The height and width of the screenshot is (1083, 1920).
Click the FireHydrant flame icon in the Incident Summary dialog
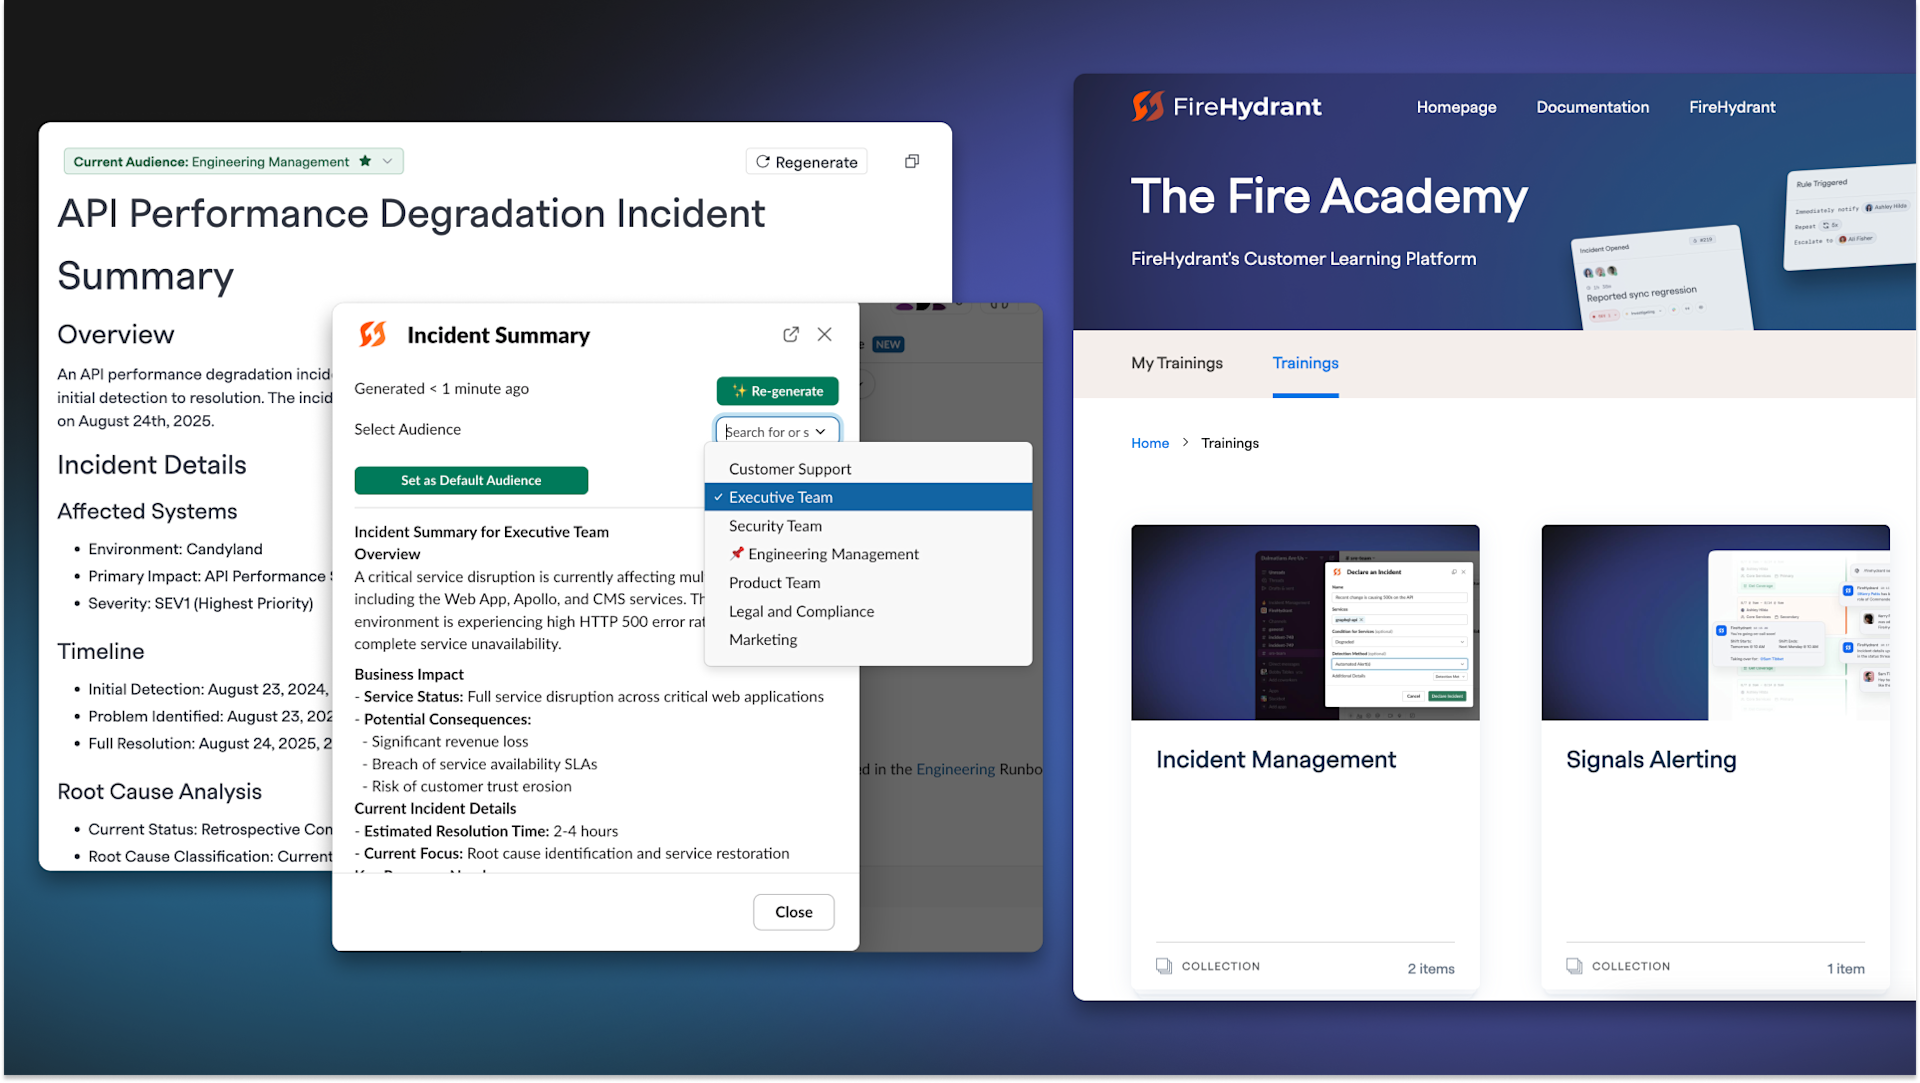pyautogui.click(x=373, y=334)
